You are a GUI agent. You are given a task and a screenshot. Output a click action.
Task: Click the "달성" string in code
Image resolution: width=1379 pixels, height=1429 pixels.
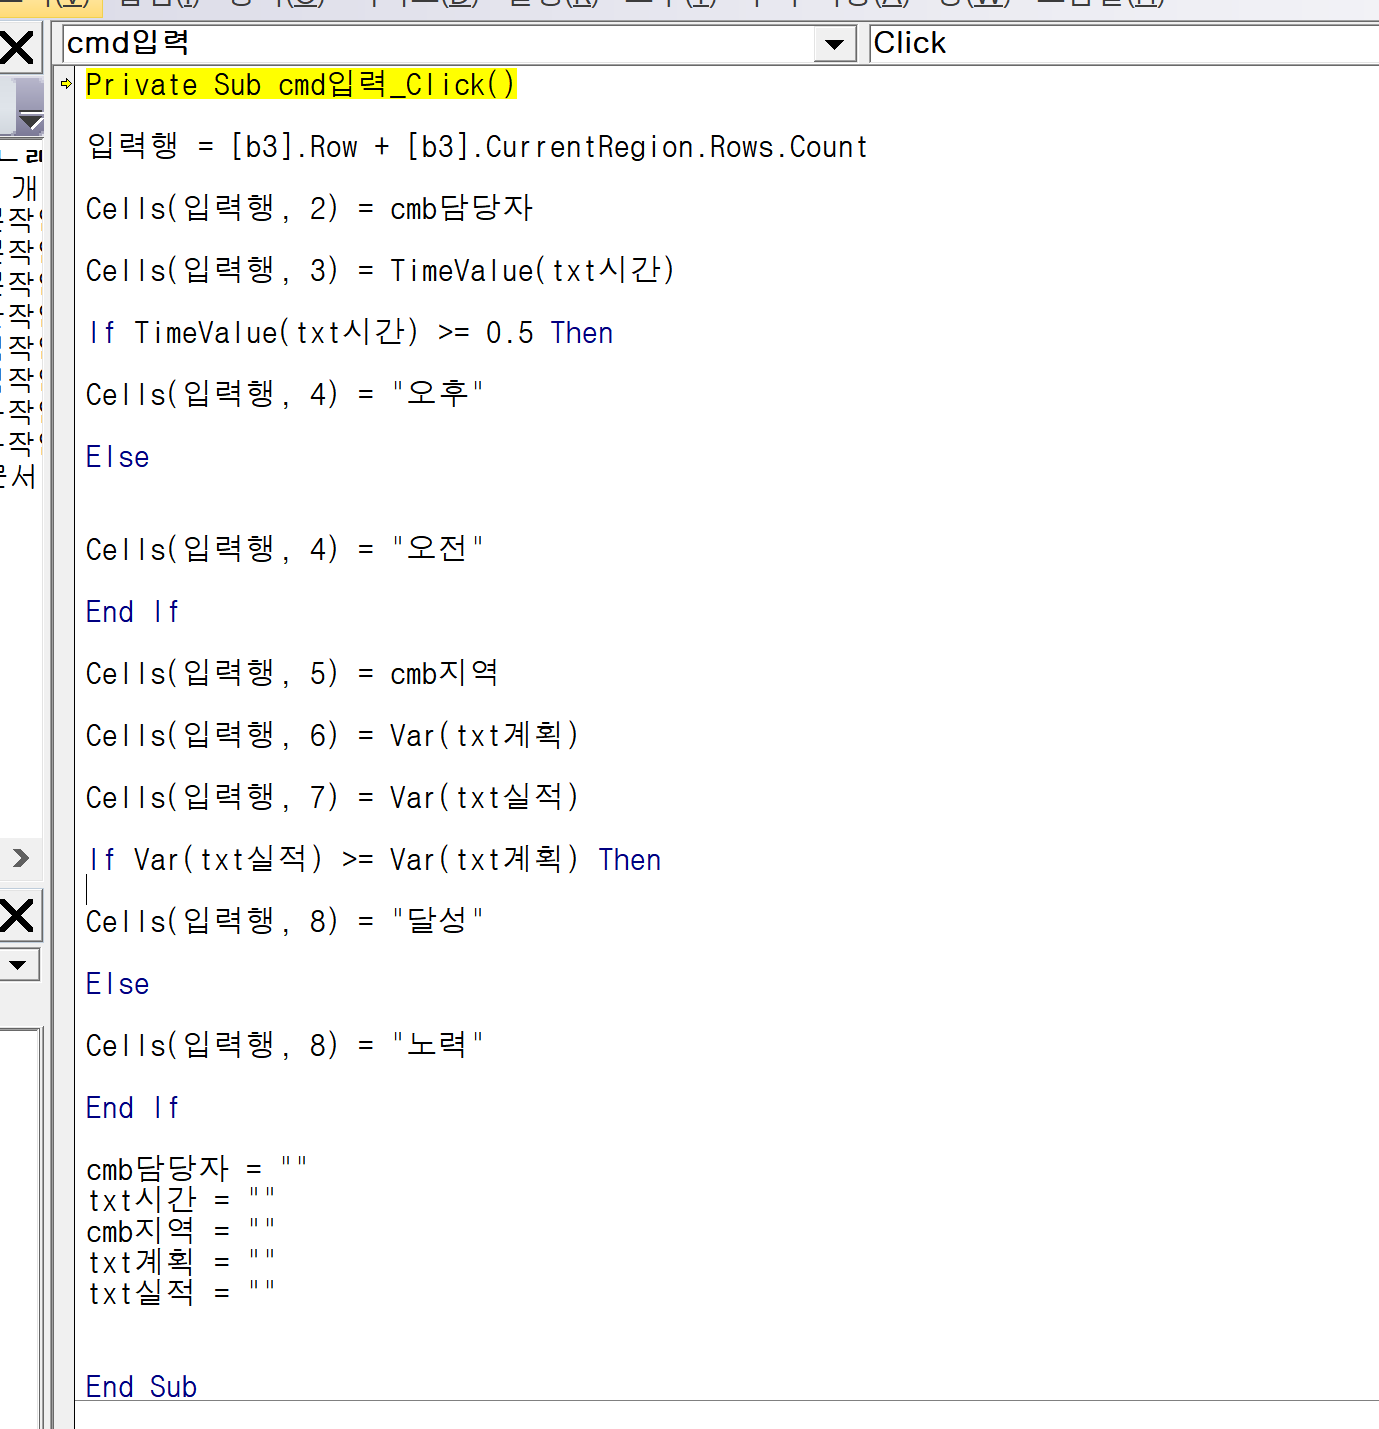point(437,921)
